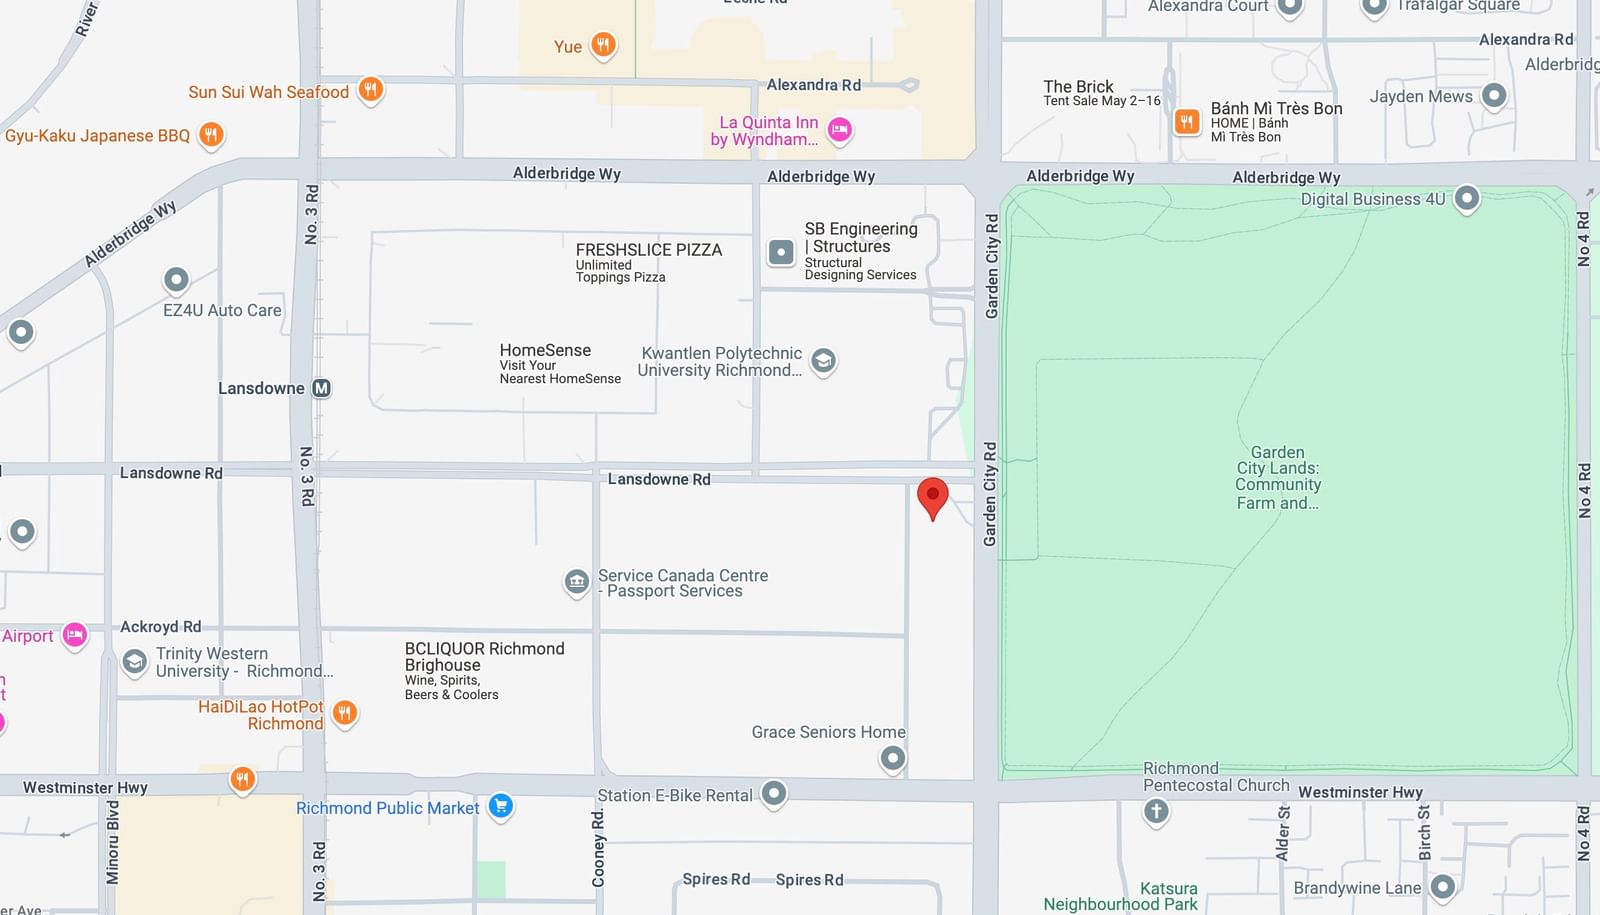Click the Airport hotel icon

pyautogui.click(x=75, y=636)
